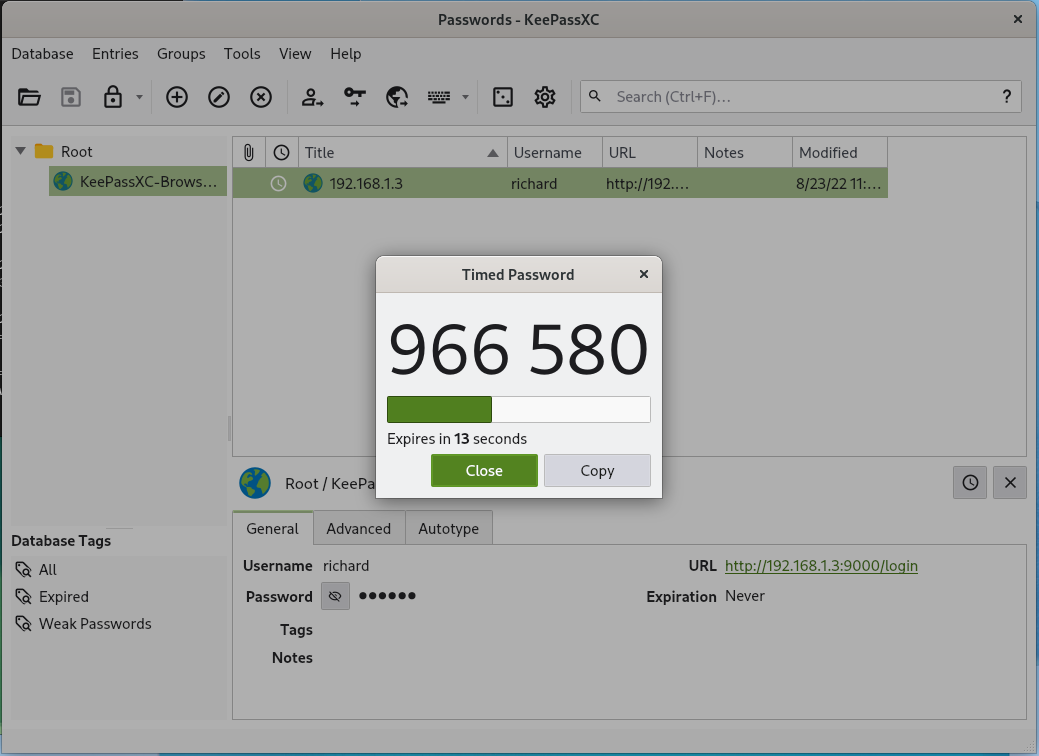Click the Save database floppy icon
1039x756 pixels.
click(x=71, y=97)
